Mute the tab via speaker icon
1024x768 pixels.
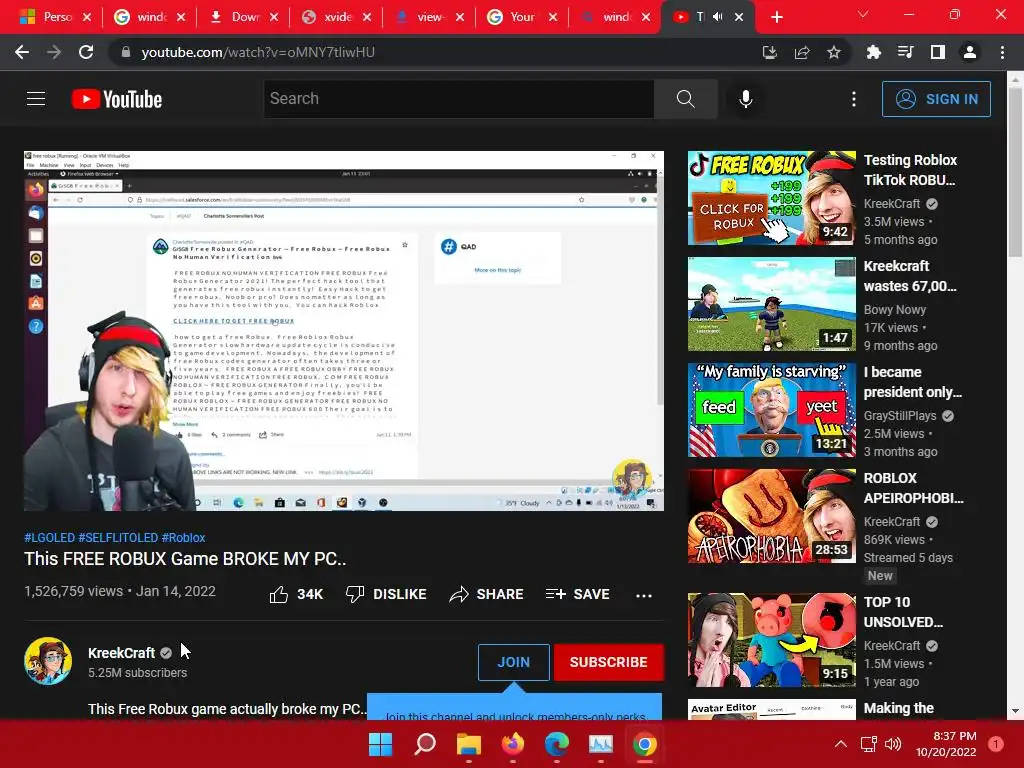pos(718,17)
